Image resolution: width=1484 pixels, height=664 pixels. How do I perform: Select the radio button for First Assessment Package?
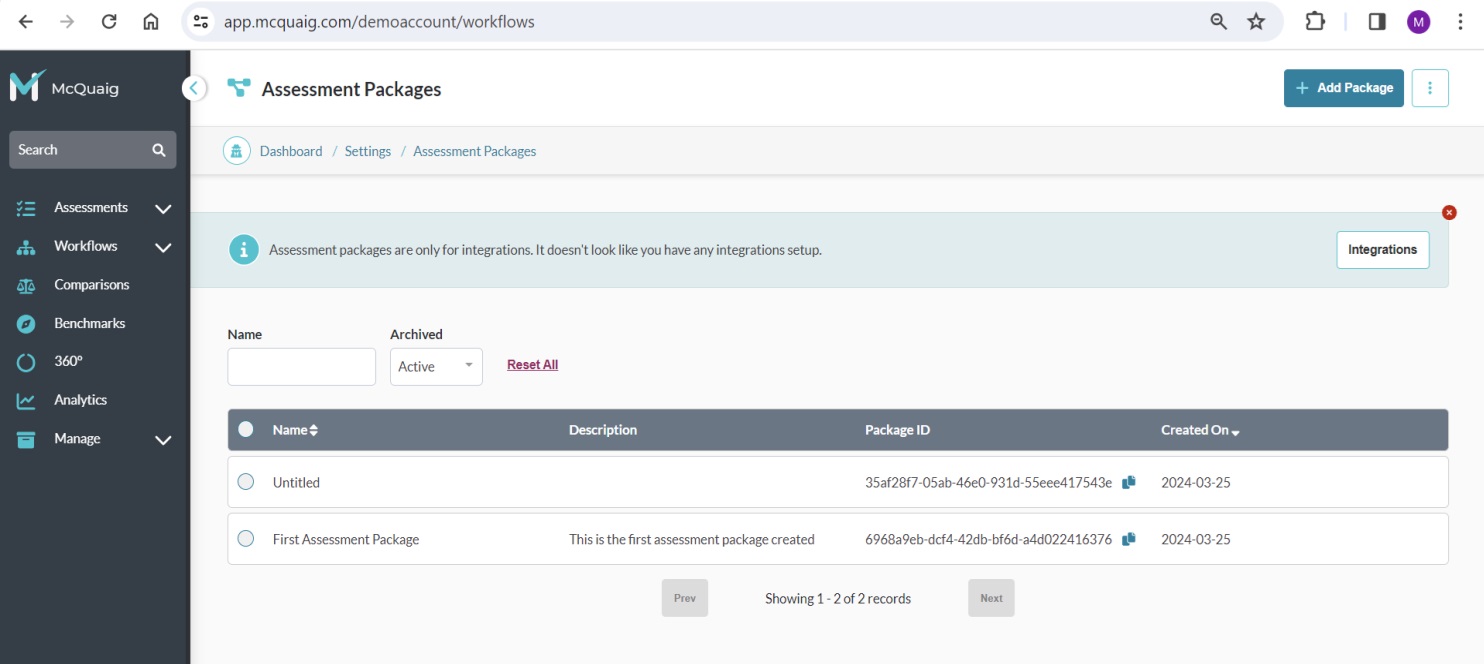245,538
